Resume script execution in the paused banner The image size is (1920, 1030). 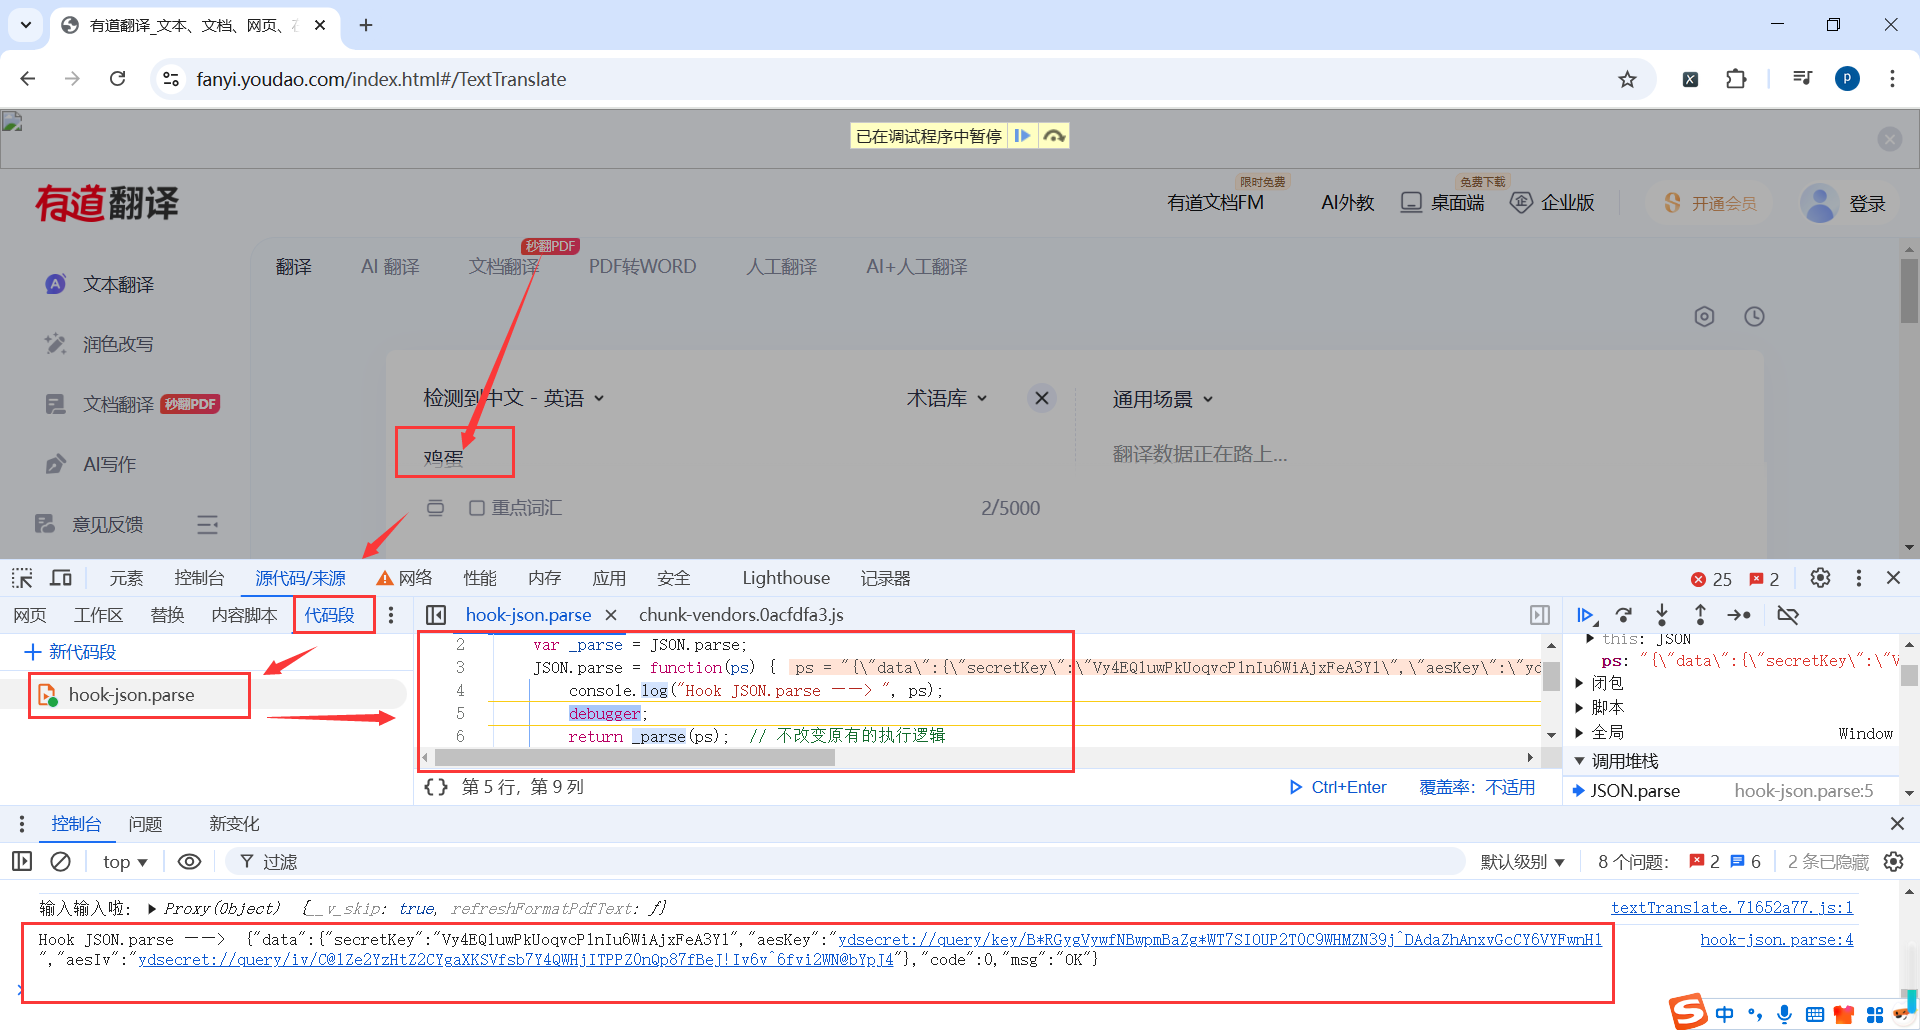click(x=1022, y=136)
